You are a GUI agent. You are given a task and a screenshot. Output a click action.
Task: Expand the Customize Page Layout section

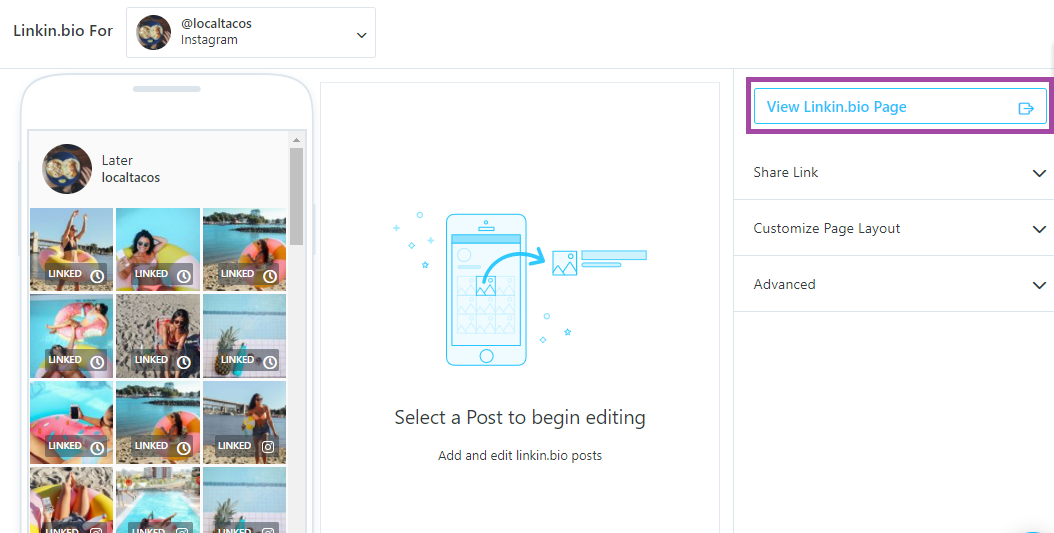coord(1039,229)
